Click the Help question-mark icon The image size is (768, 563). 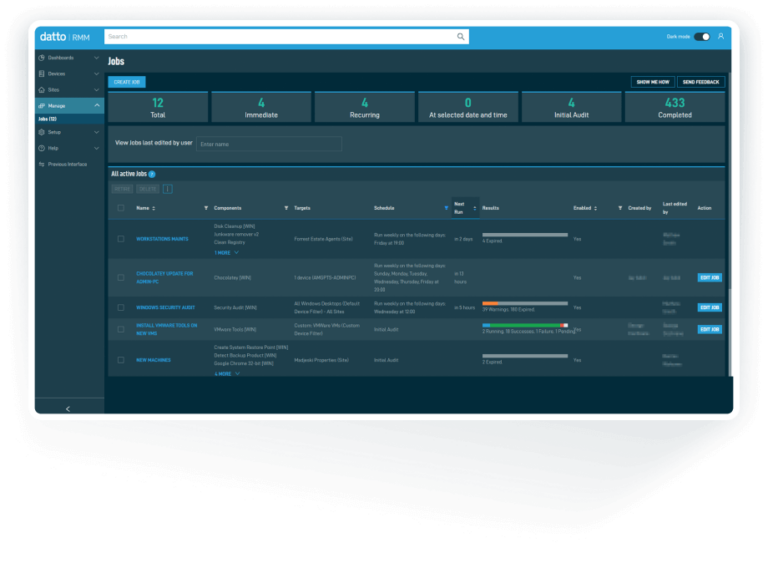42,148
